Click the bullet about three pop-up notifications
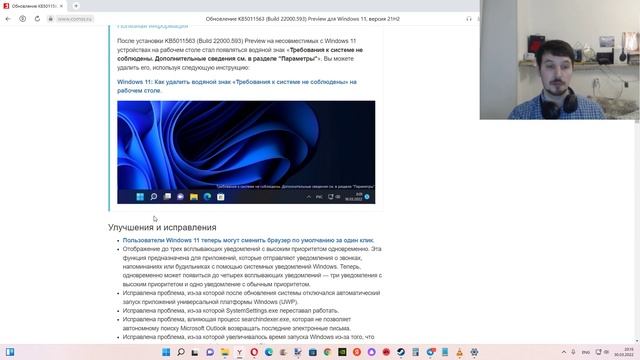640x360 pixels. pos(252,267)
